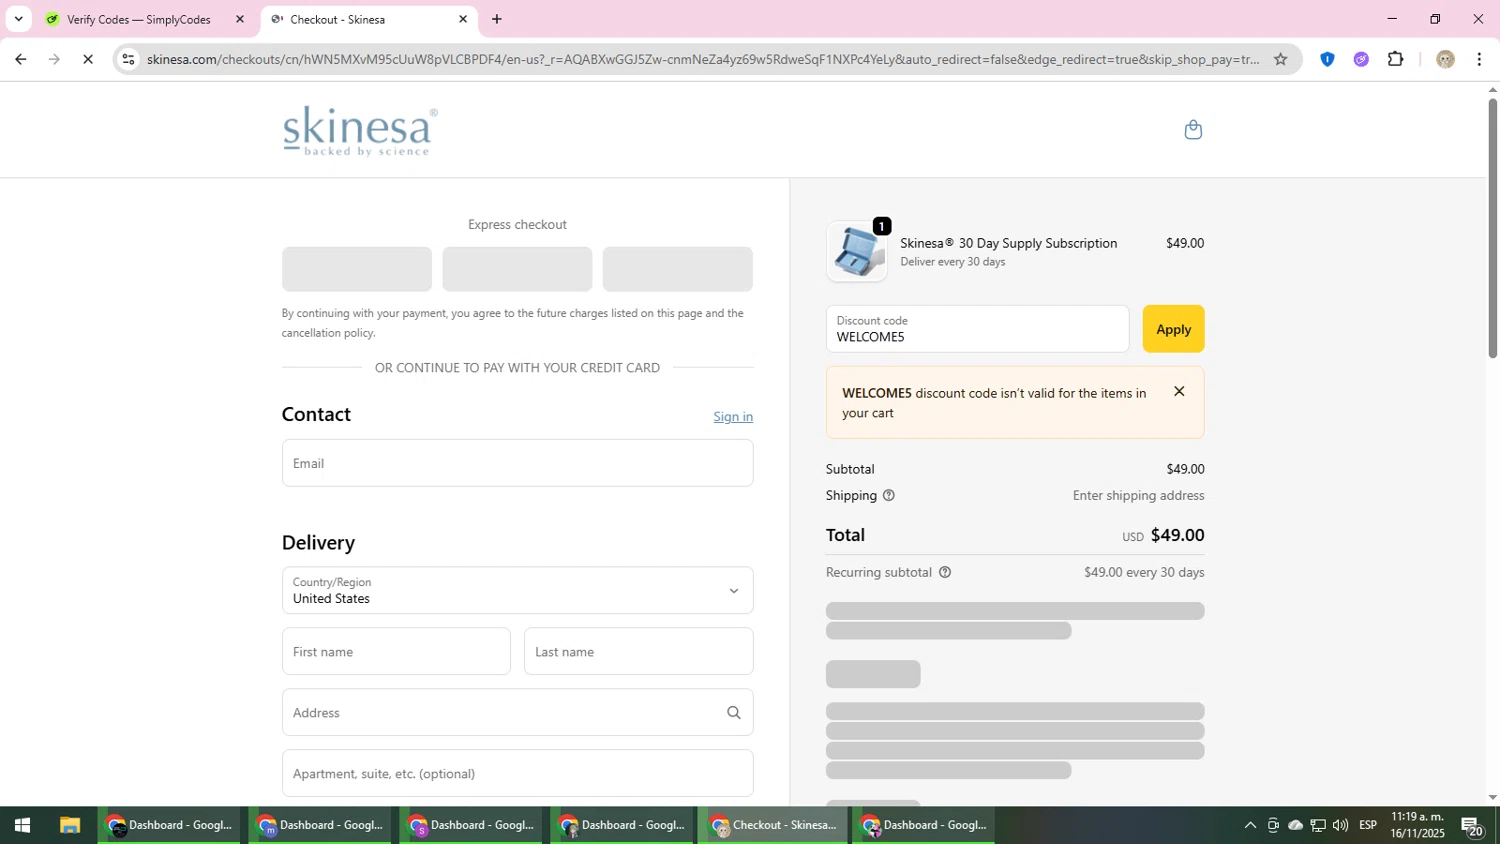
Task: Open the OneDrive cloud tray icon
Action: (1295, 826)
